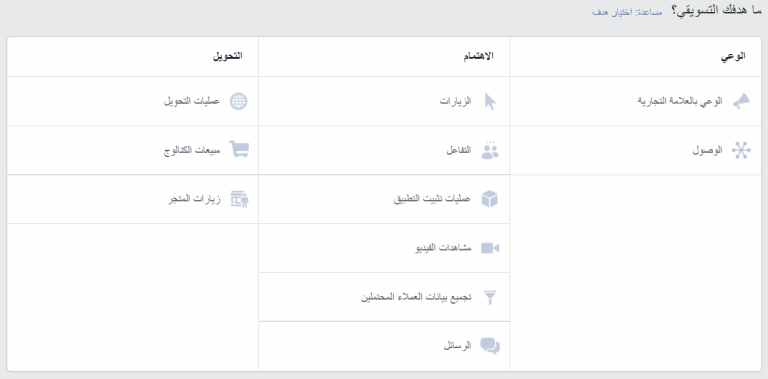Click the 'الوعي' column header
Viewport: 768px width, 379px height.
pyautogui.click(x=733, y=56)
